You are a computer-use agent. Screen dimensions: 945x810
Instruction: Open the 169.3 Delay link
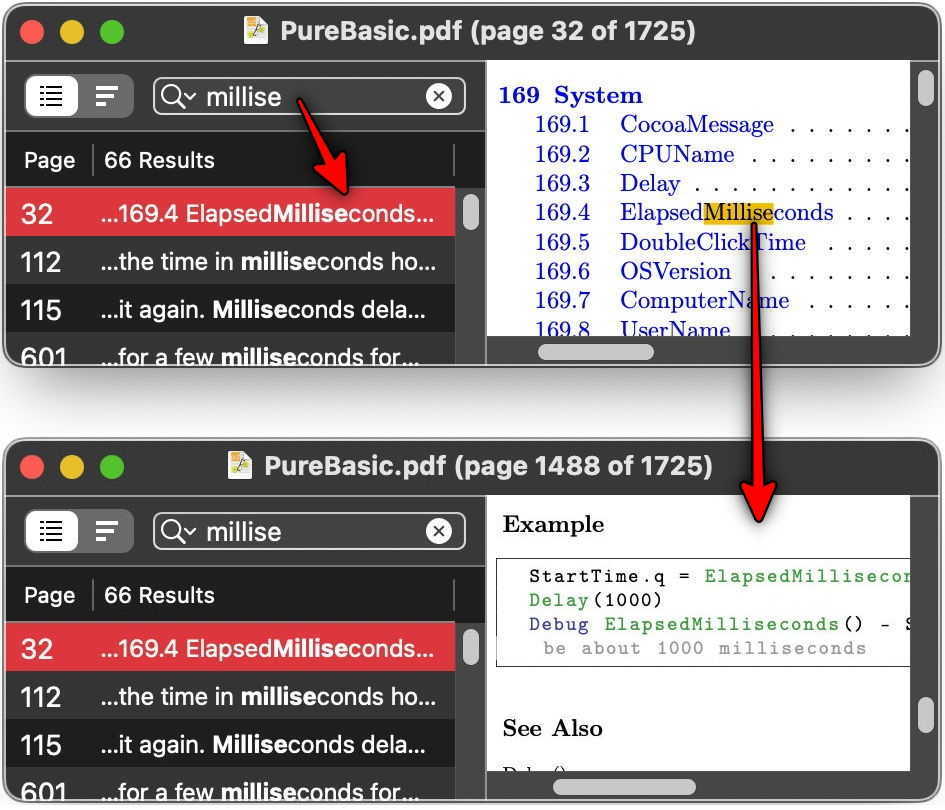pos(608,183)
